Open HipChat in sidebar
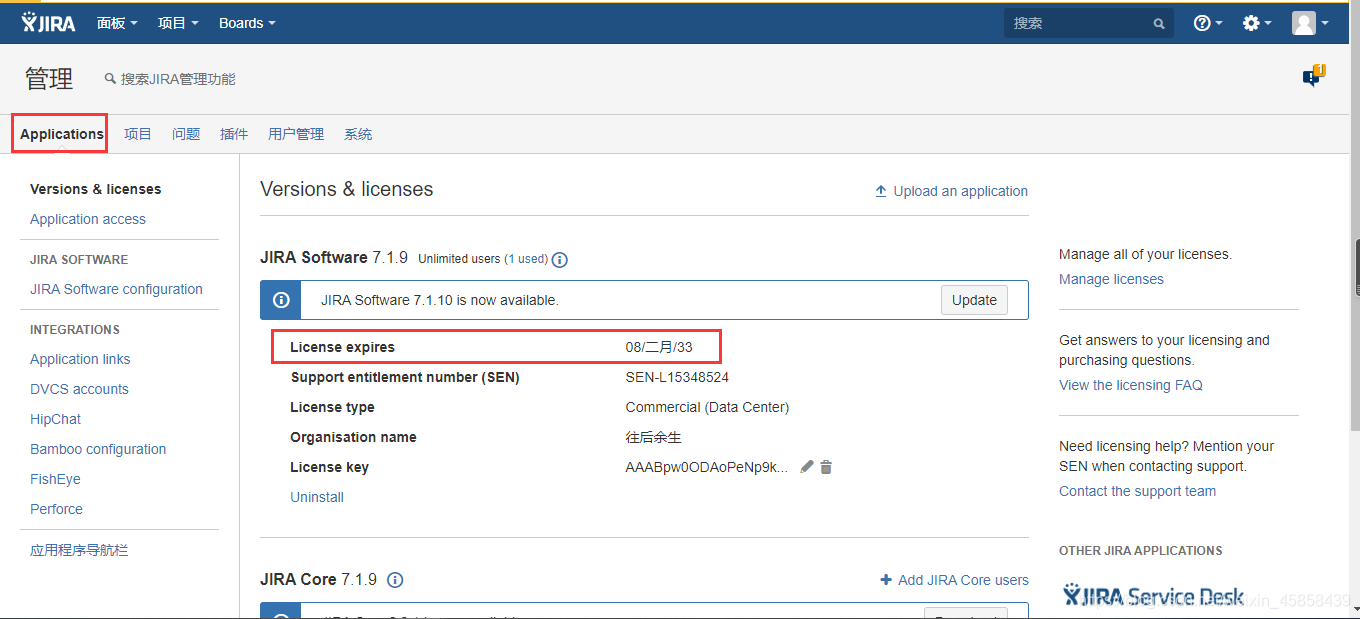 pos(56,419)
